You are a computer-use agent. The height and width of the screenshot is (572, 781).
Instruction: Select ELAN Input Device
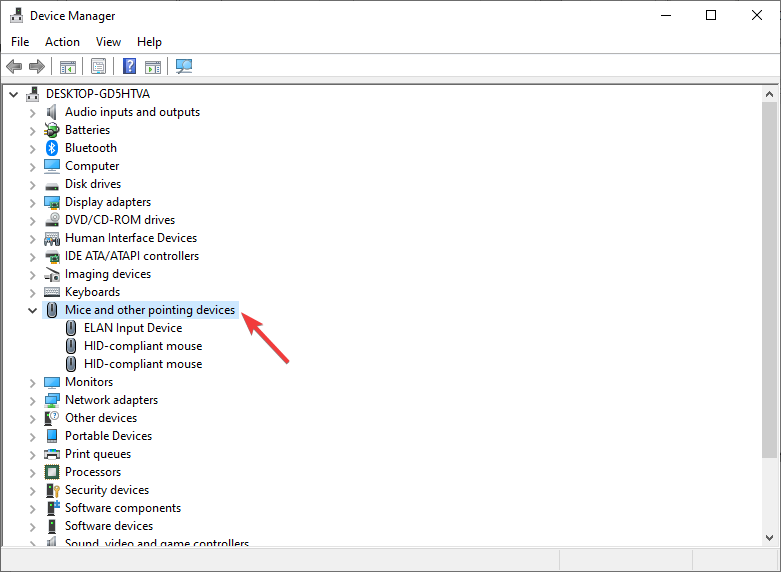pos(133,328)
